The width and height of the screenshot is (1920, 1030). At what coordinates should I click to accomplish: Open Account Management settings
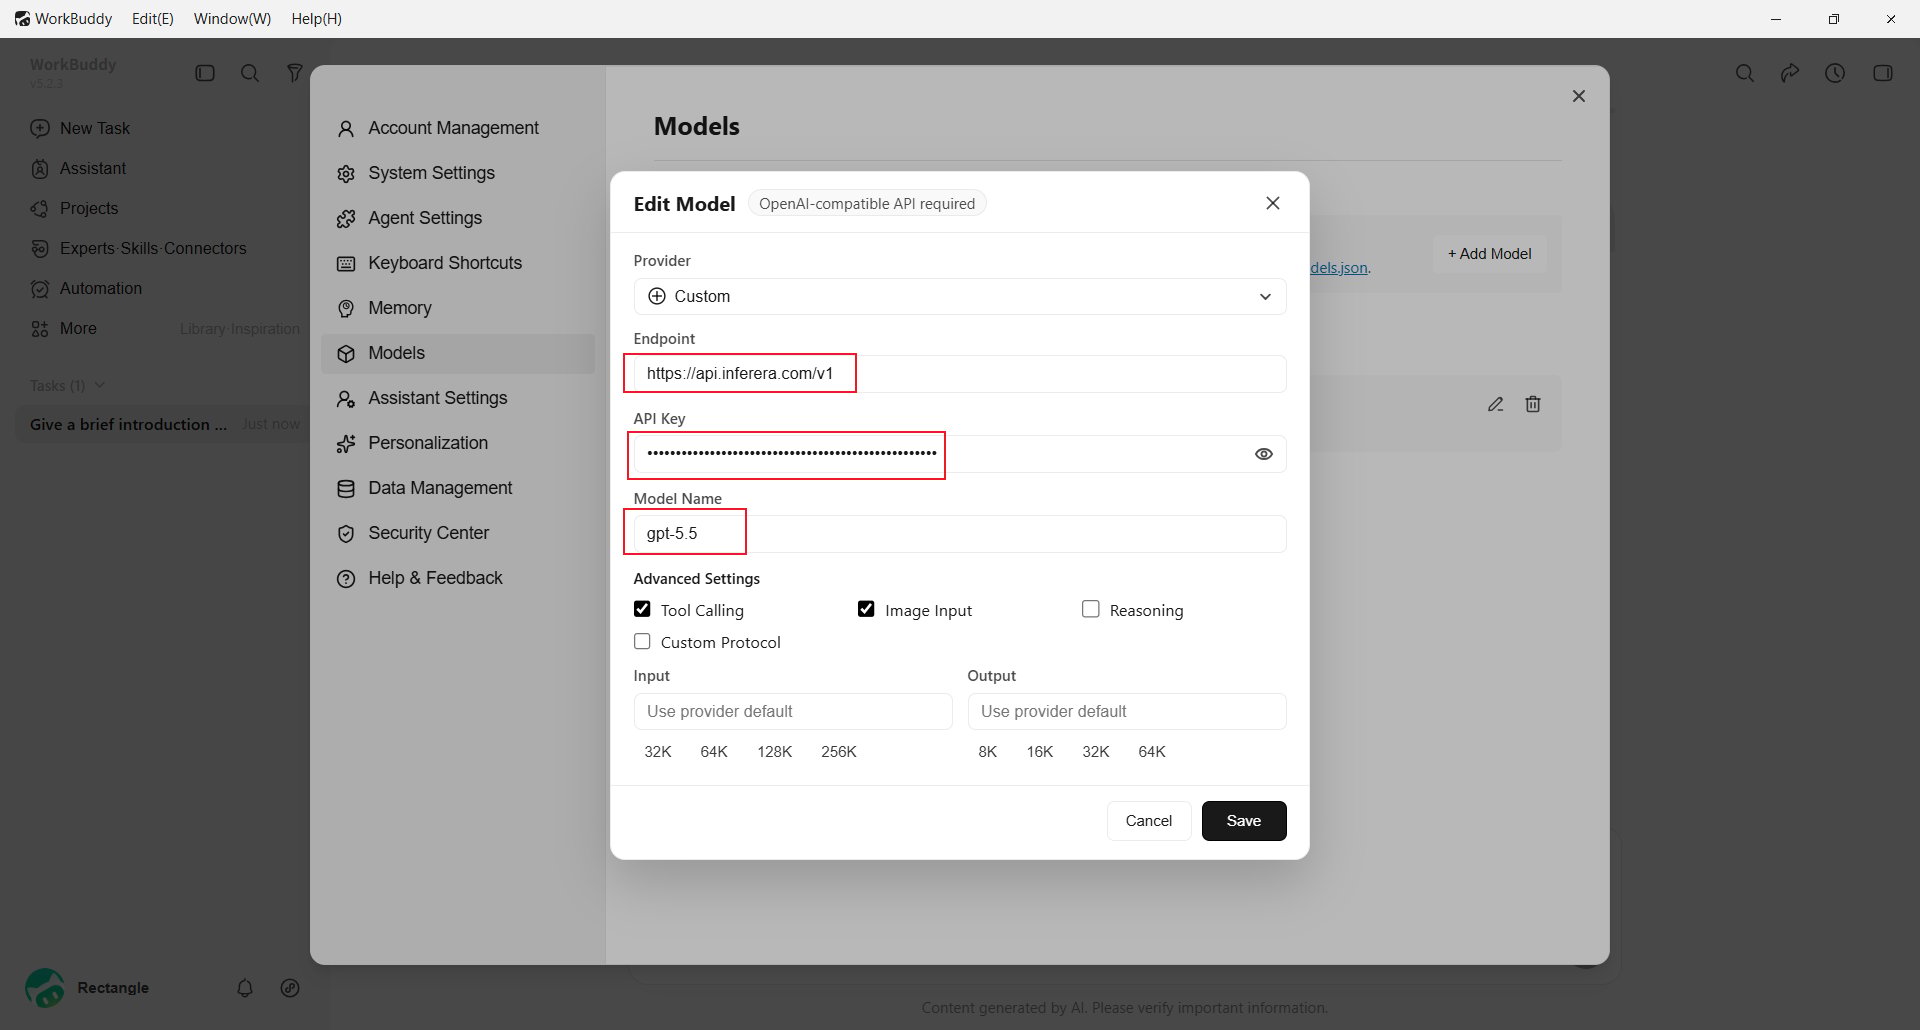pos(458,128)
